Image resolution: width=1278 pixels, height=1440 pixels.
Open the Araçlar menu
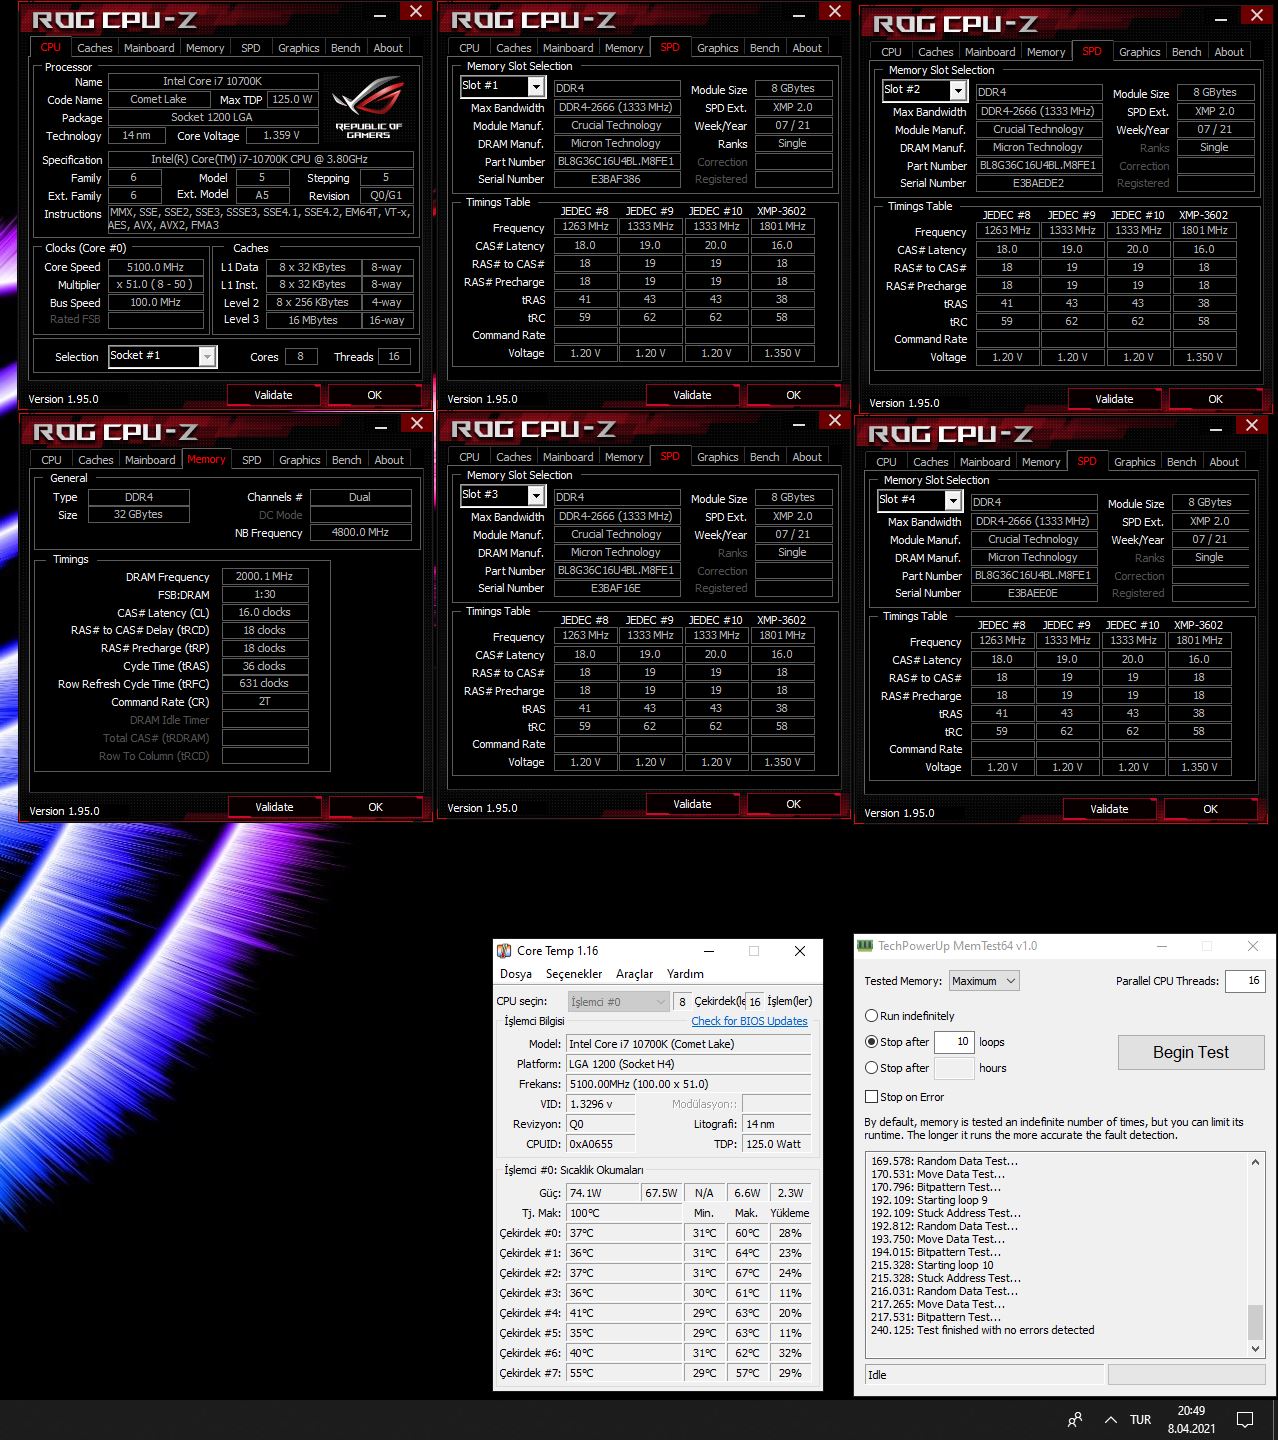pos(634,974)
